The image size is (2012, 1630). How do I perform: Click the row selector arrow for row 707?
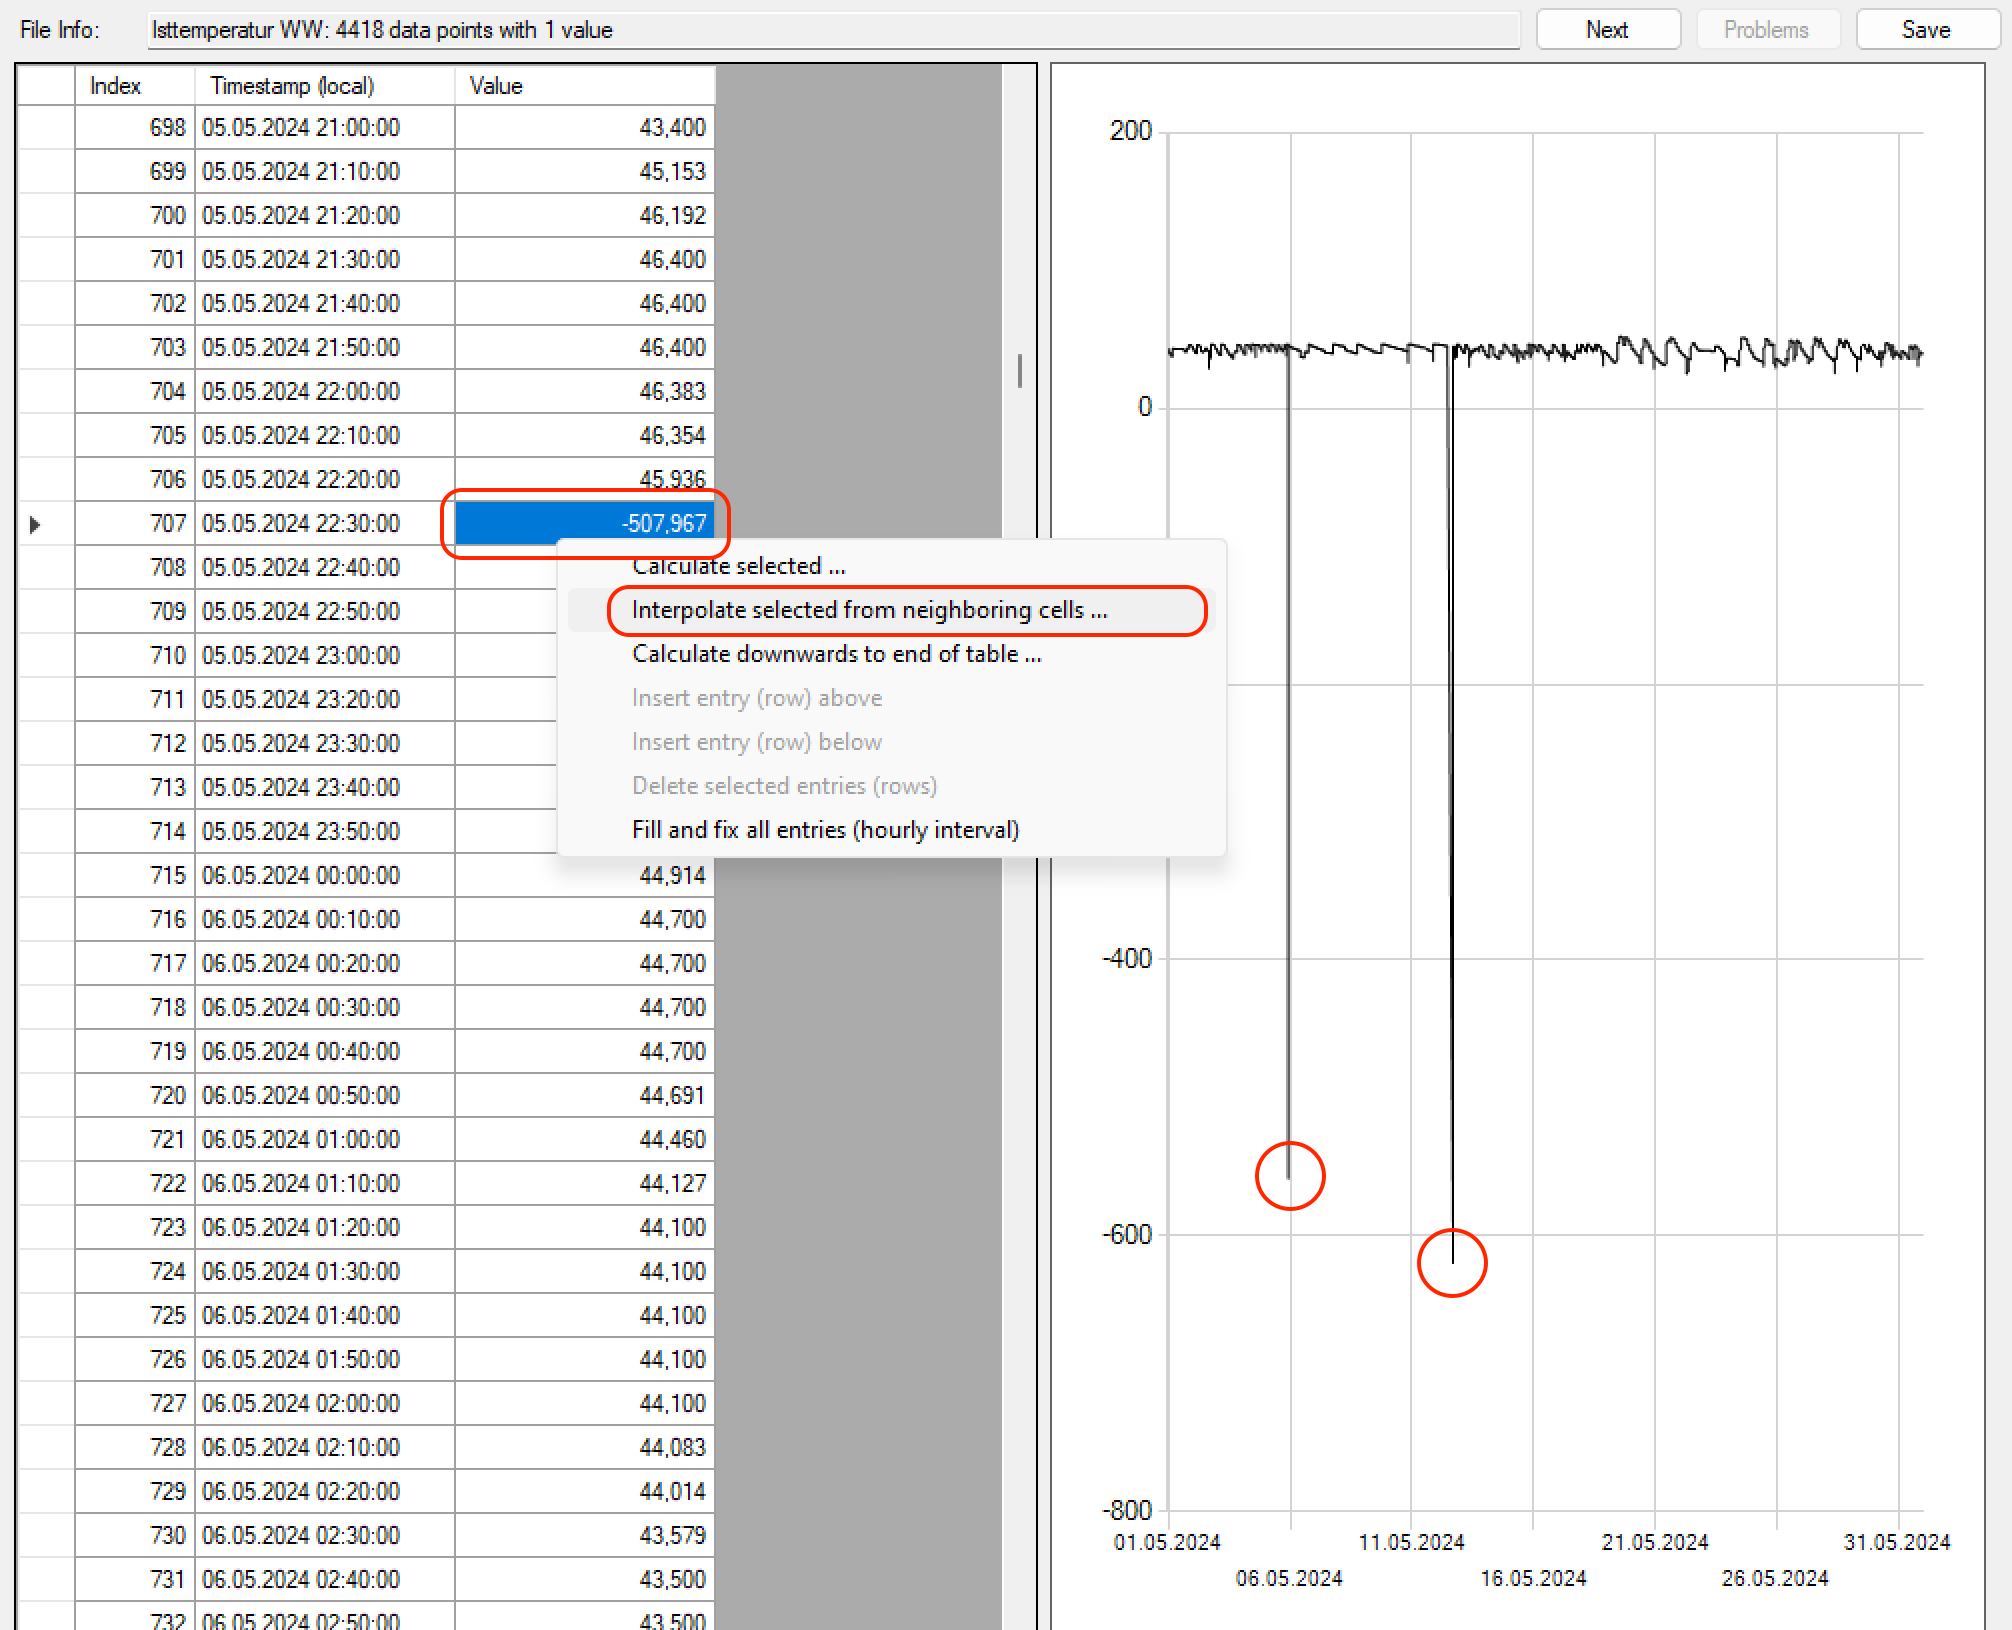point(36,524)
